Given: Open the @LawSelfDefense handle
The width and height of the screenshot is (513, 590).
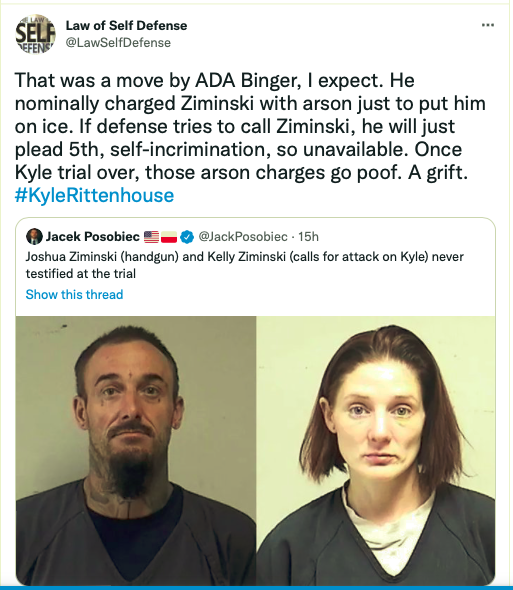Looking at the screenshot, I should coord(118,43).
